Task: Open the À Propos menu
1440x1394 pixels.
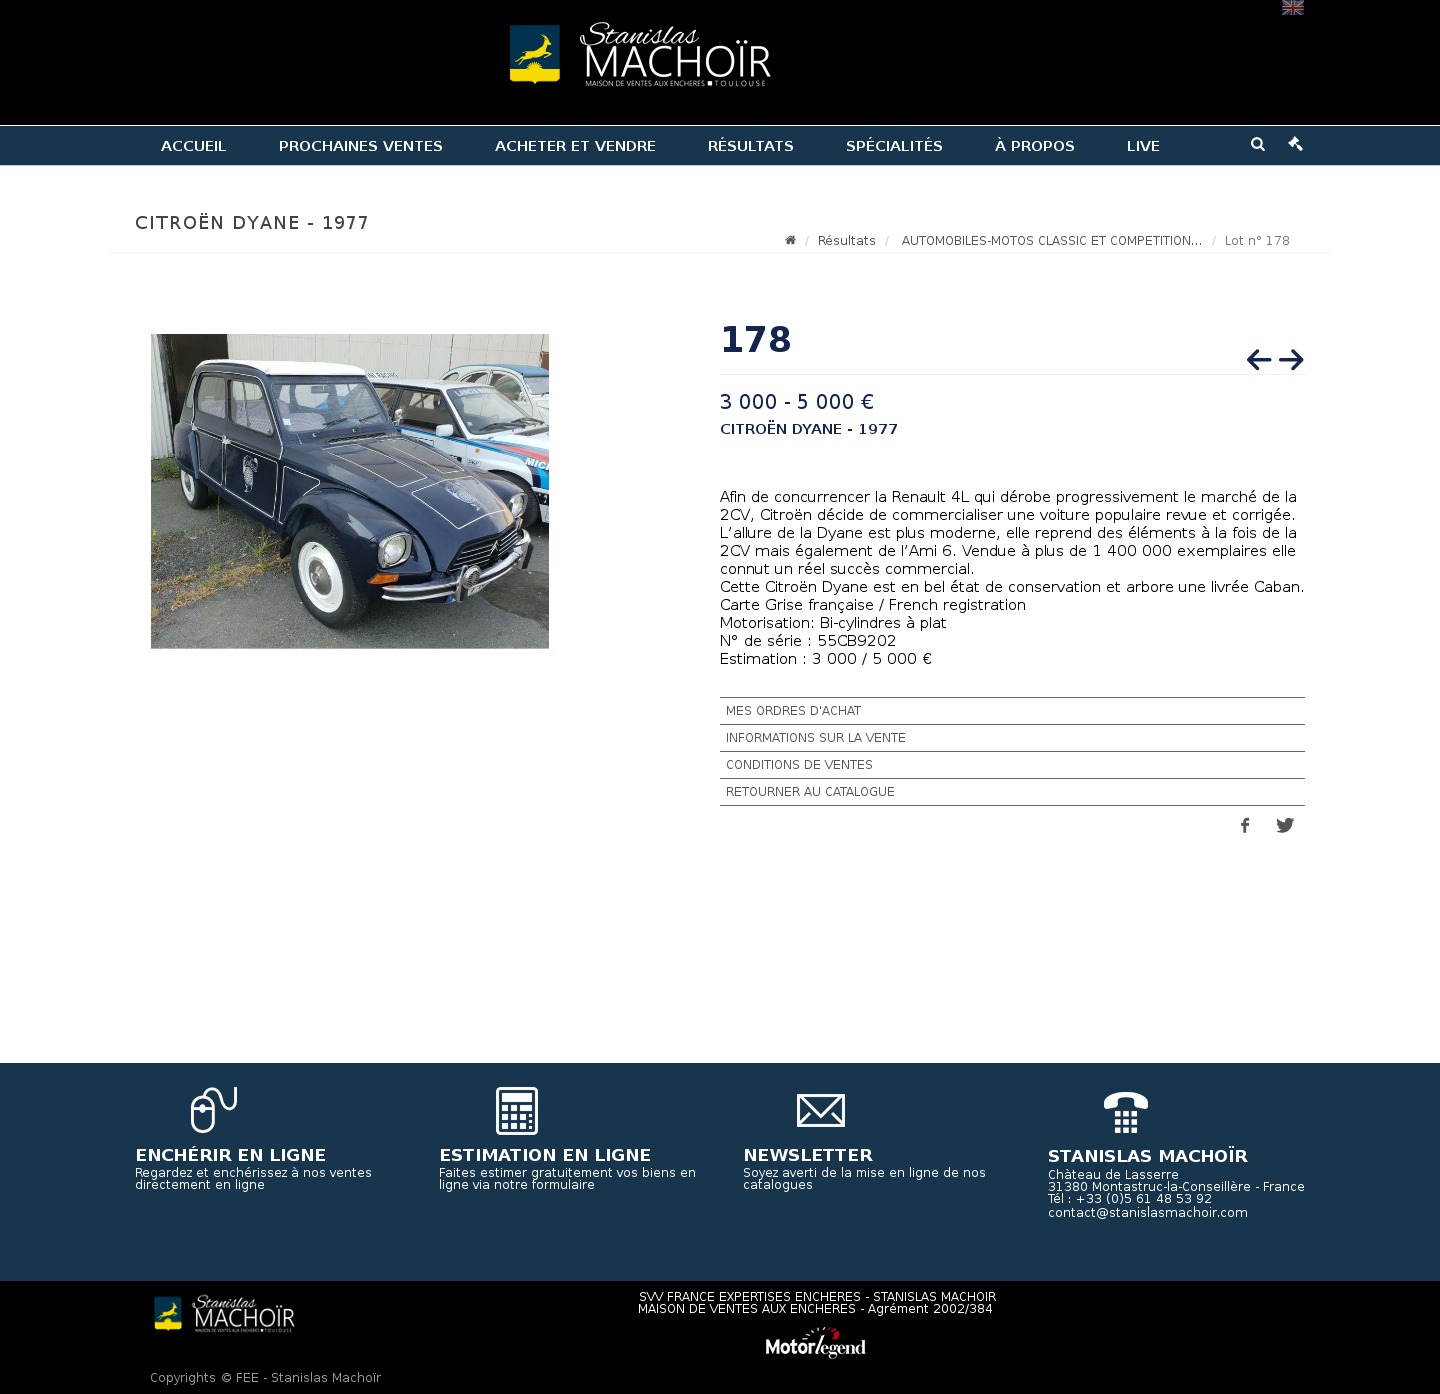Action: pyautogui.click(x=1035, y=146)
